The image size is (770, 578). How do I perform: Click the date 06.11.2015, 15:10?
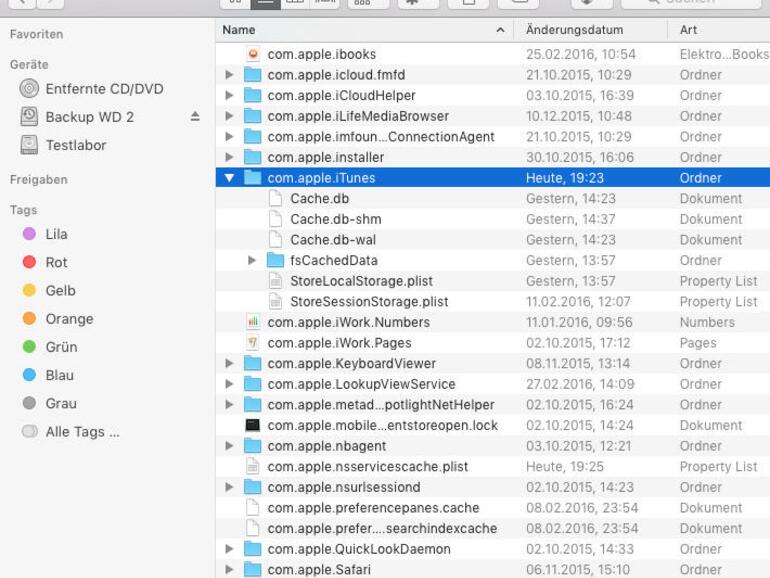click(578, 570)
